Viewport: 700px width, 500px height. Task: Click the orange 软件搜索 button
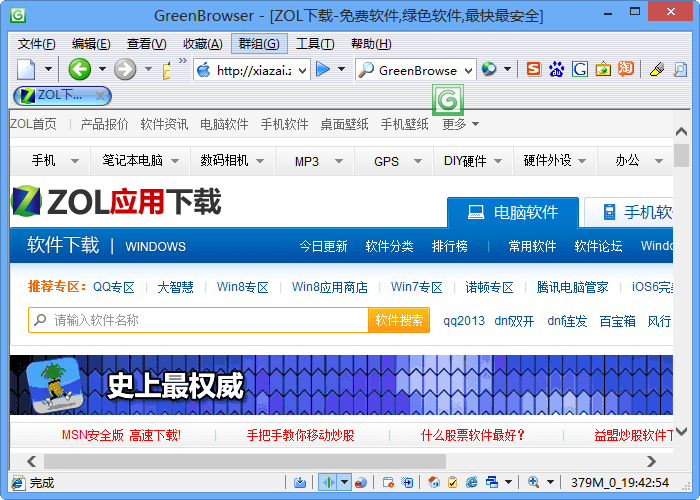tap(399, 320)
